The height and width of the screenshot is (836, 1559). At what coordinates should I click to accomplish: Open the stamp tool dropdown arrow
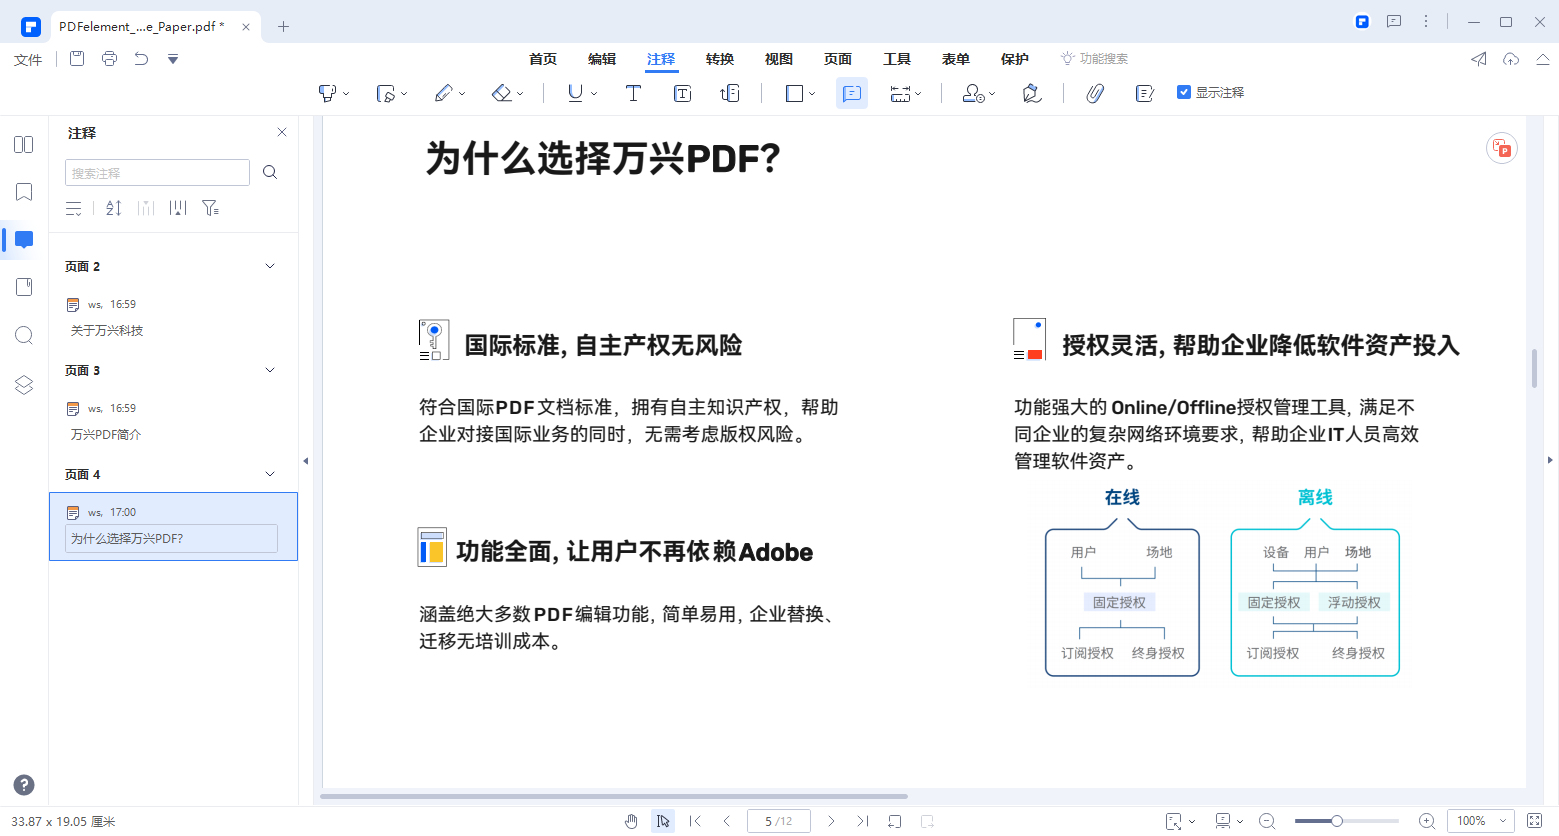coord(992,94)
